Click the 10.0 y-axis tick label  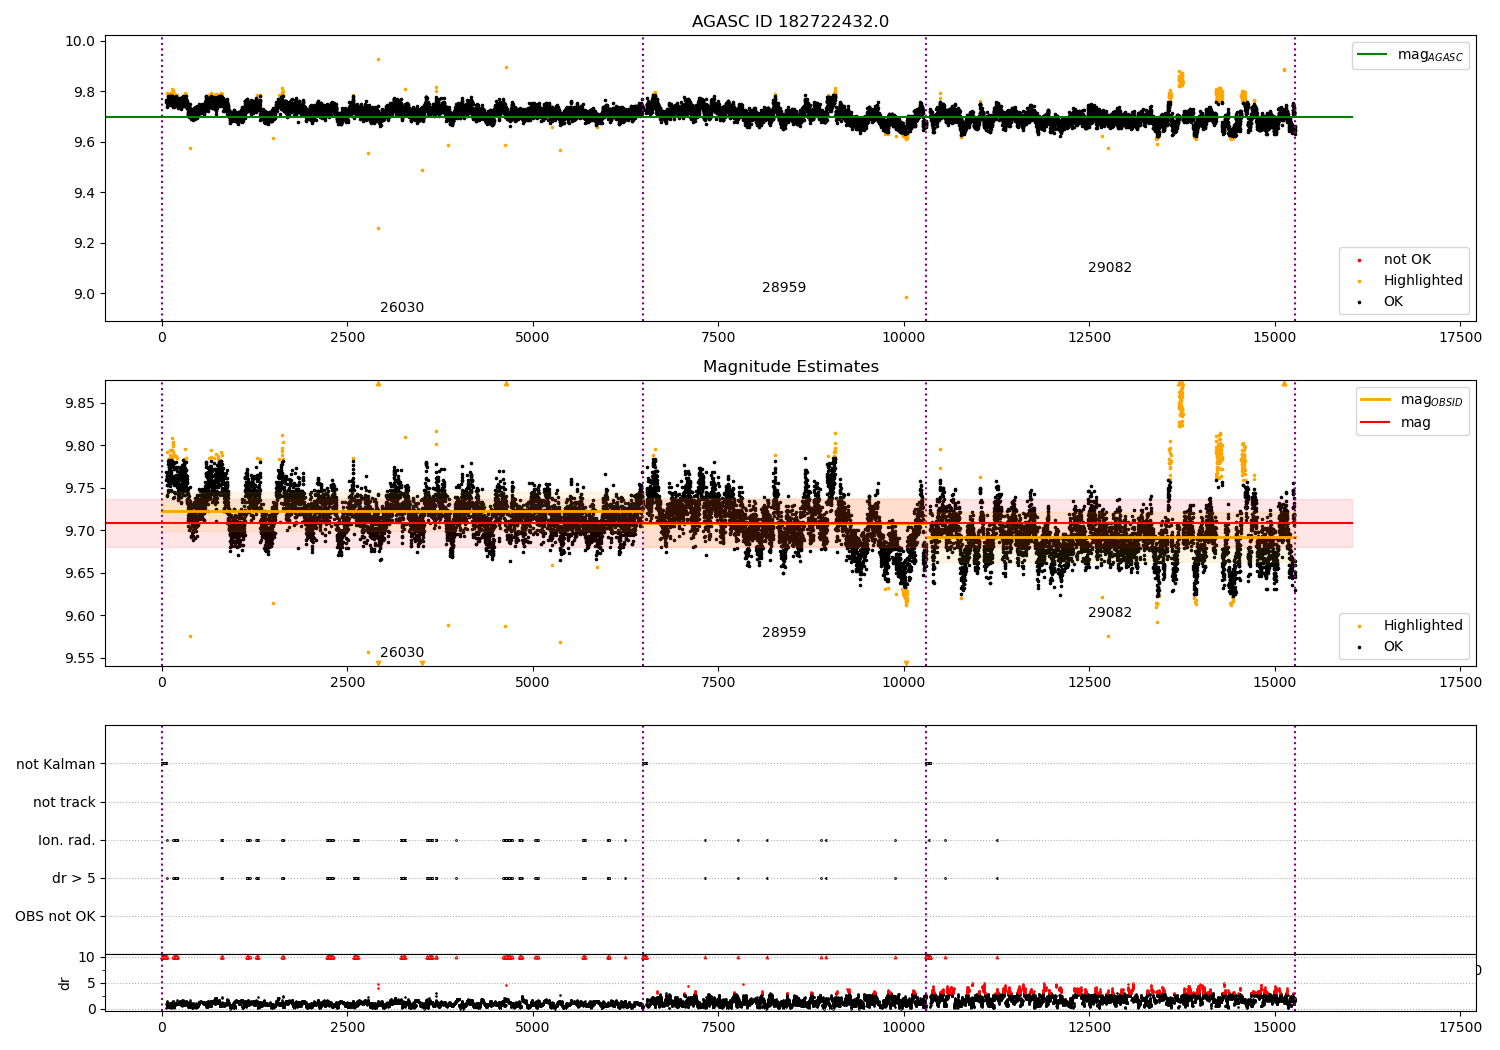click(81, 42)
